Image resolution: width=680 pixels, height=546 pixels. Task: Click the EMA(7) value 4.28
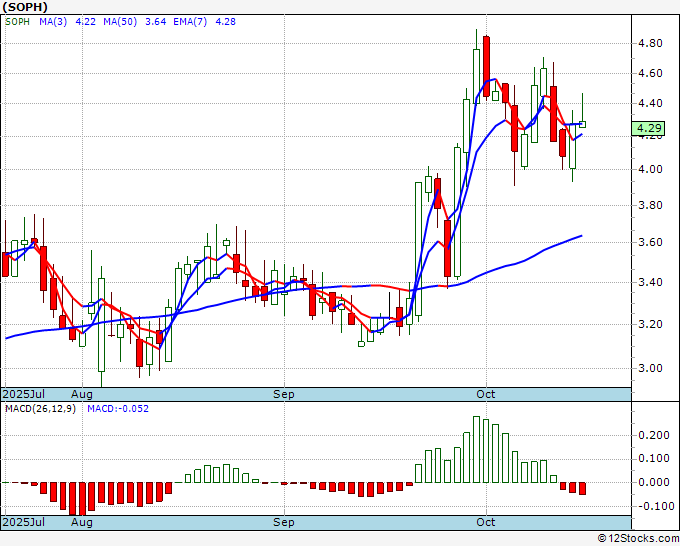click(x=226, y=22)
